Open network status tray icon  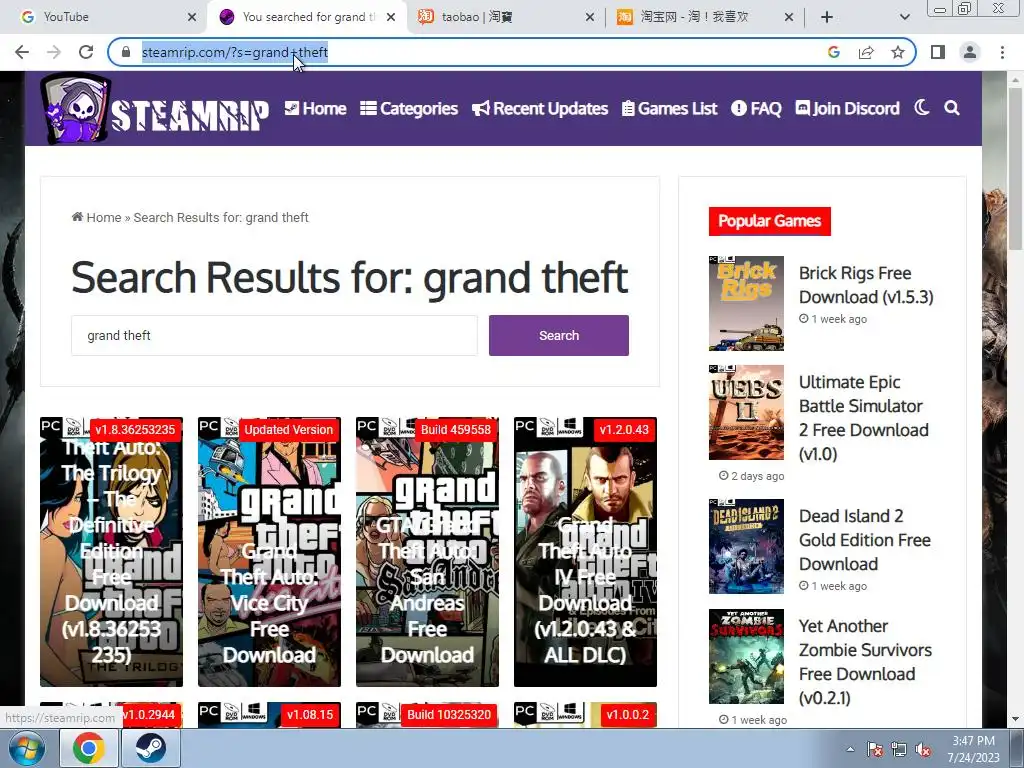click(899, 749)
